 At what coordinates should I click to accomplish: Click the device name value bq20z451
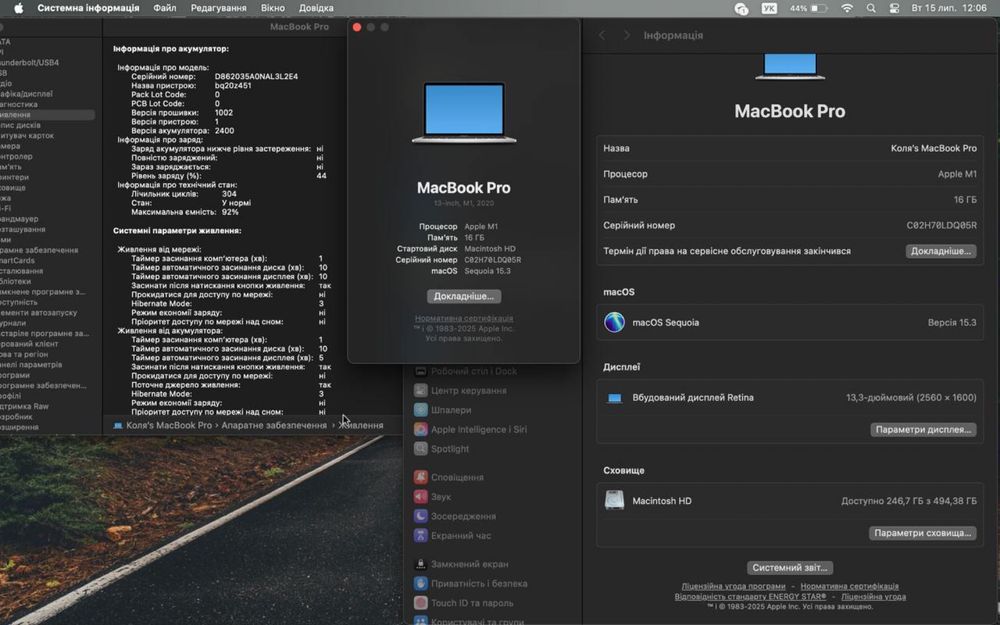pos(233,85)
